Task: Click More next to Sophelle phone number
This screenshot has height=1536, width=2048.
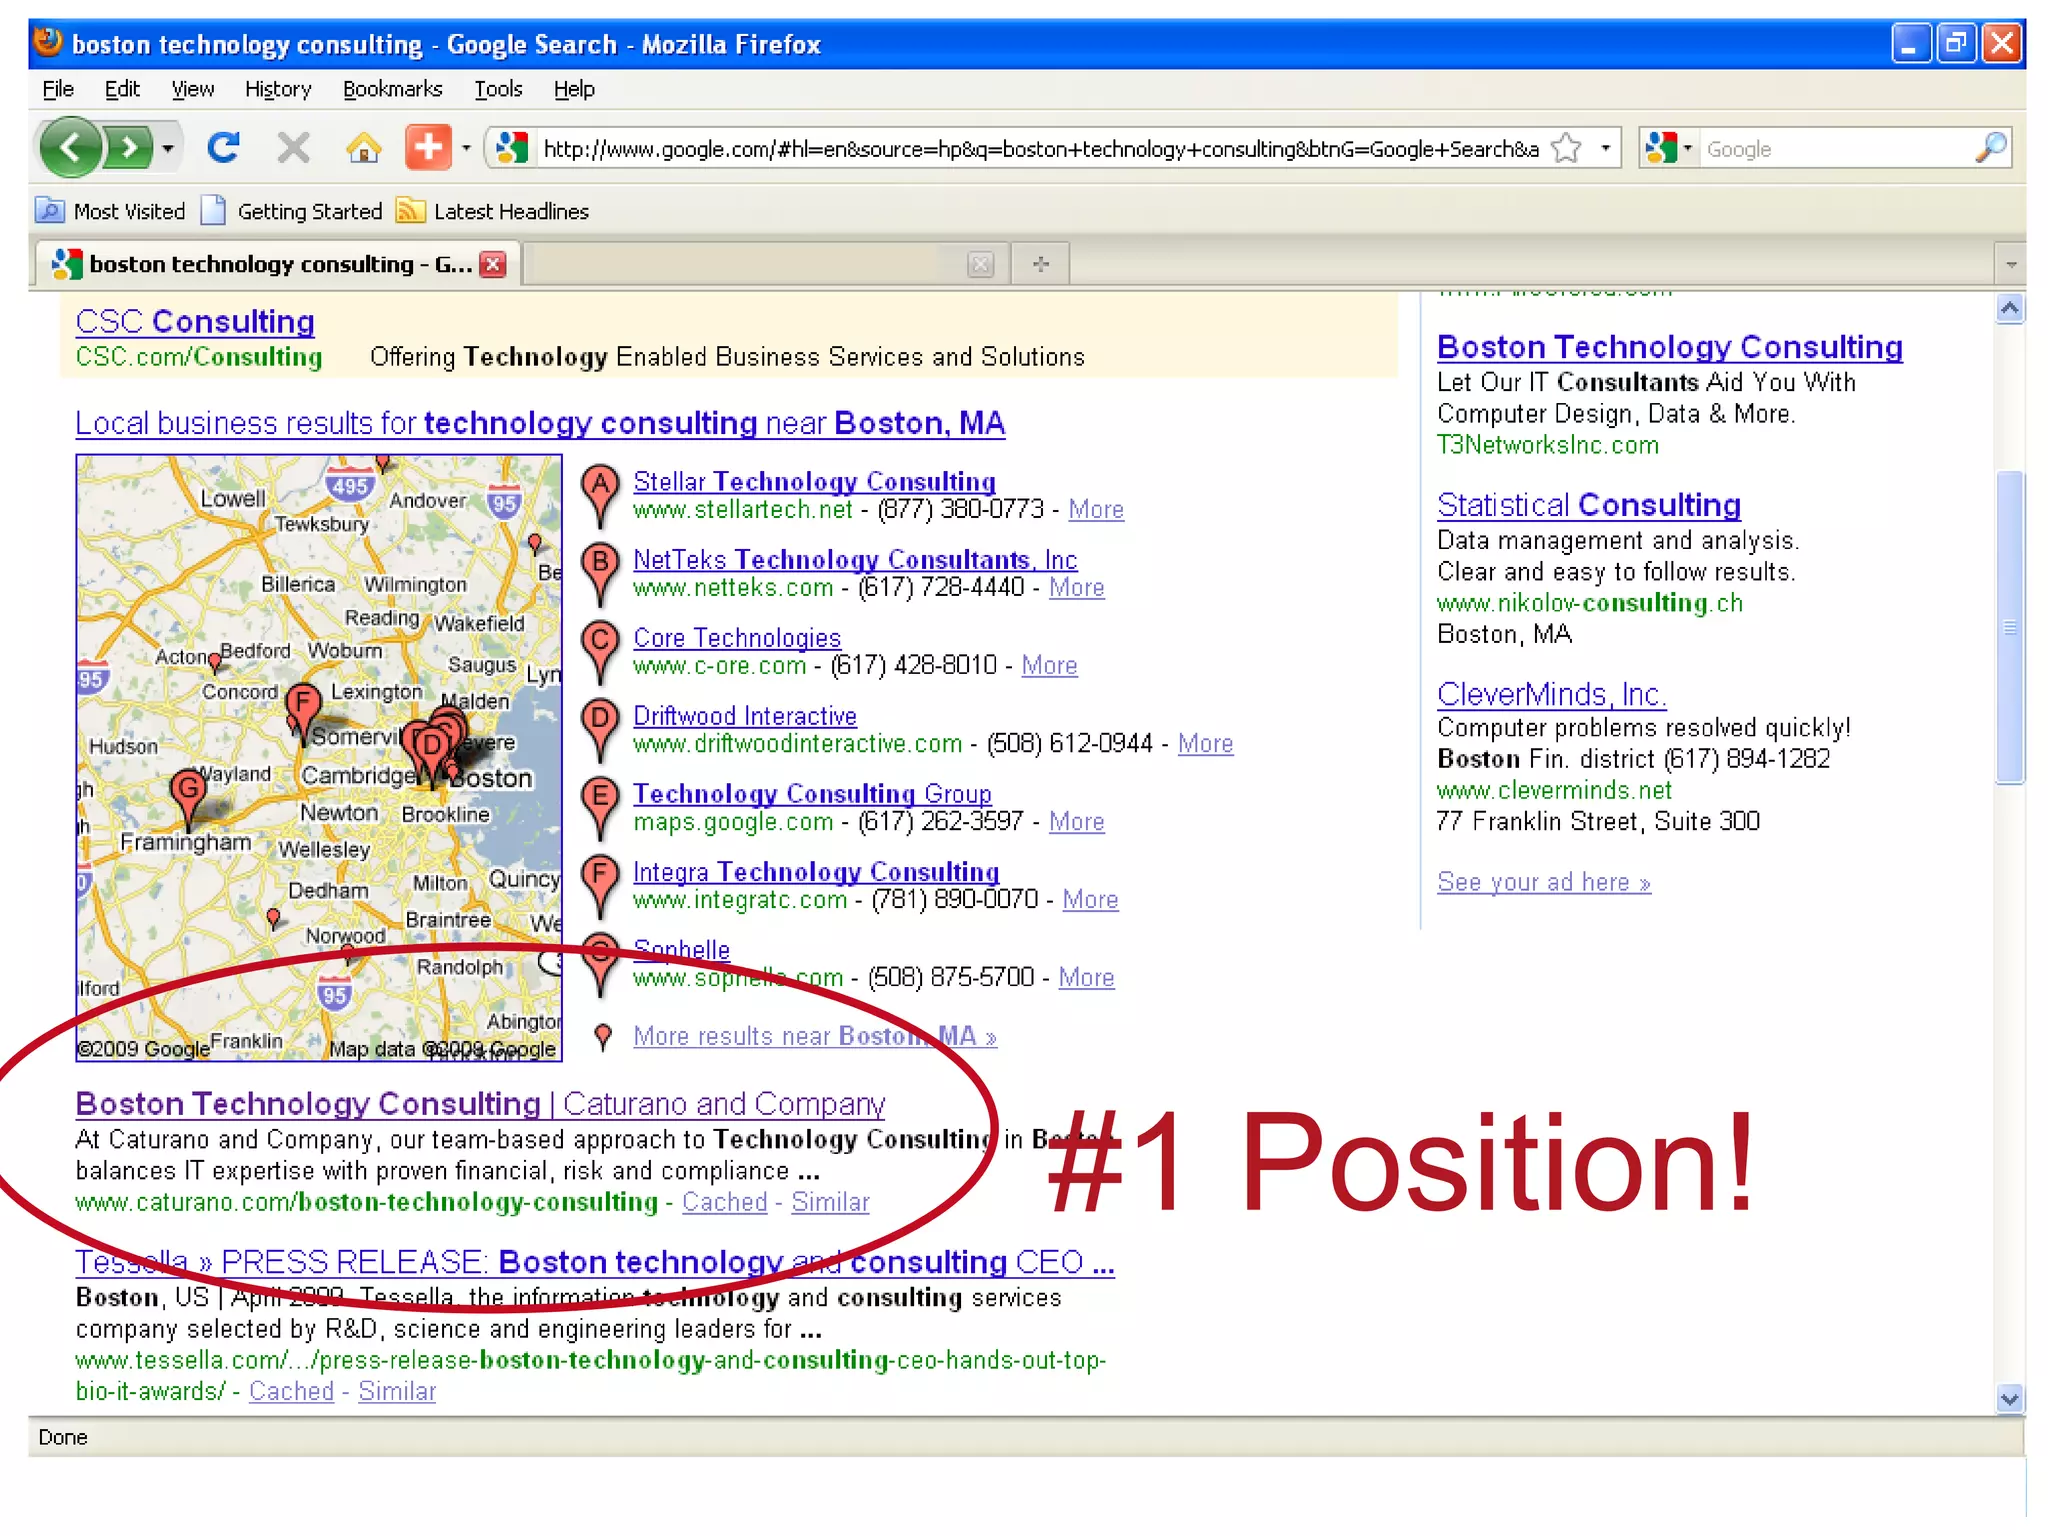Action: click(x=1086, y=978)
